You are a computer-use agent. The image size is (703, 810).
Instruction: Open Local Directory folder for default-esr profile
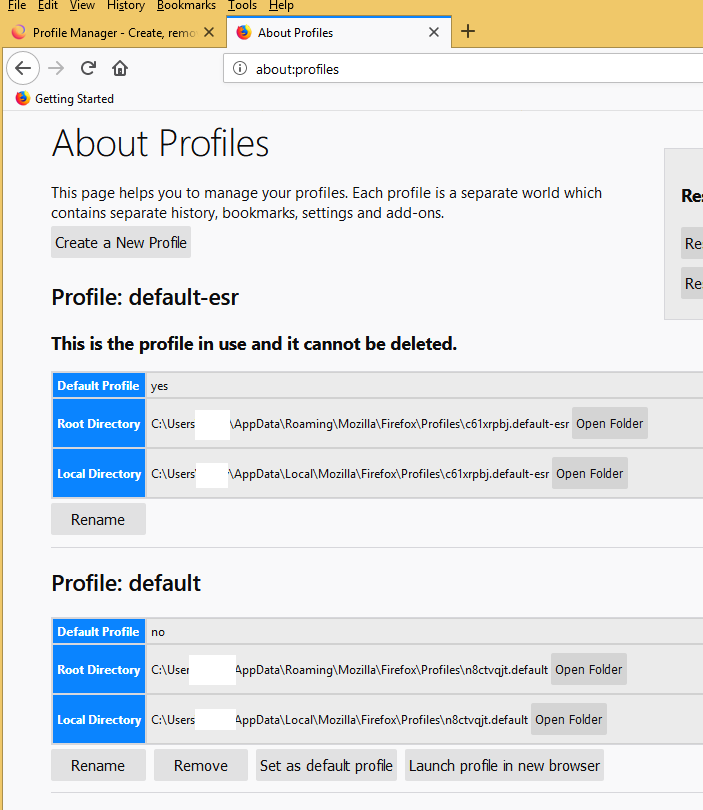(589, 473)
